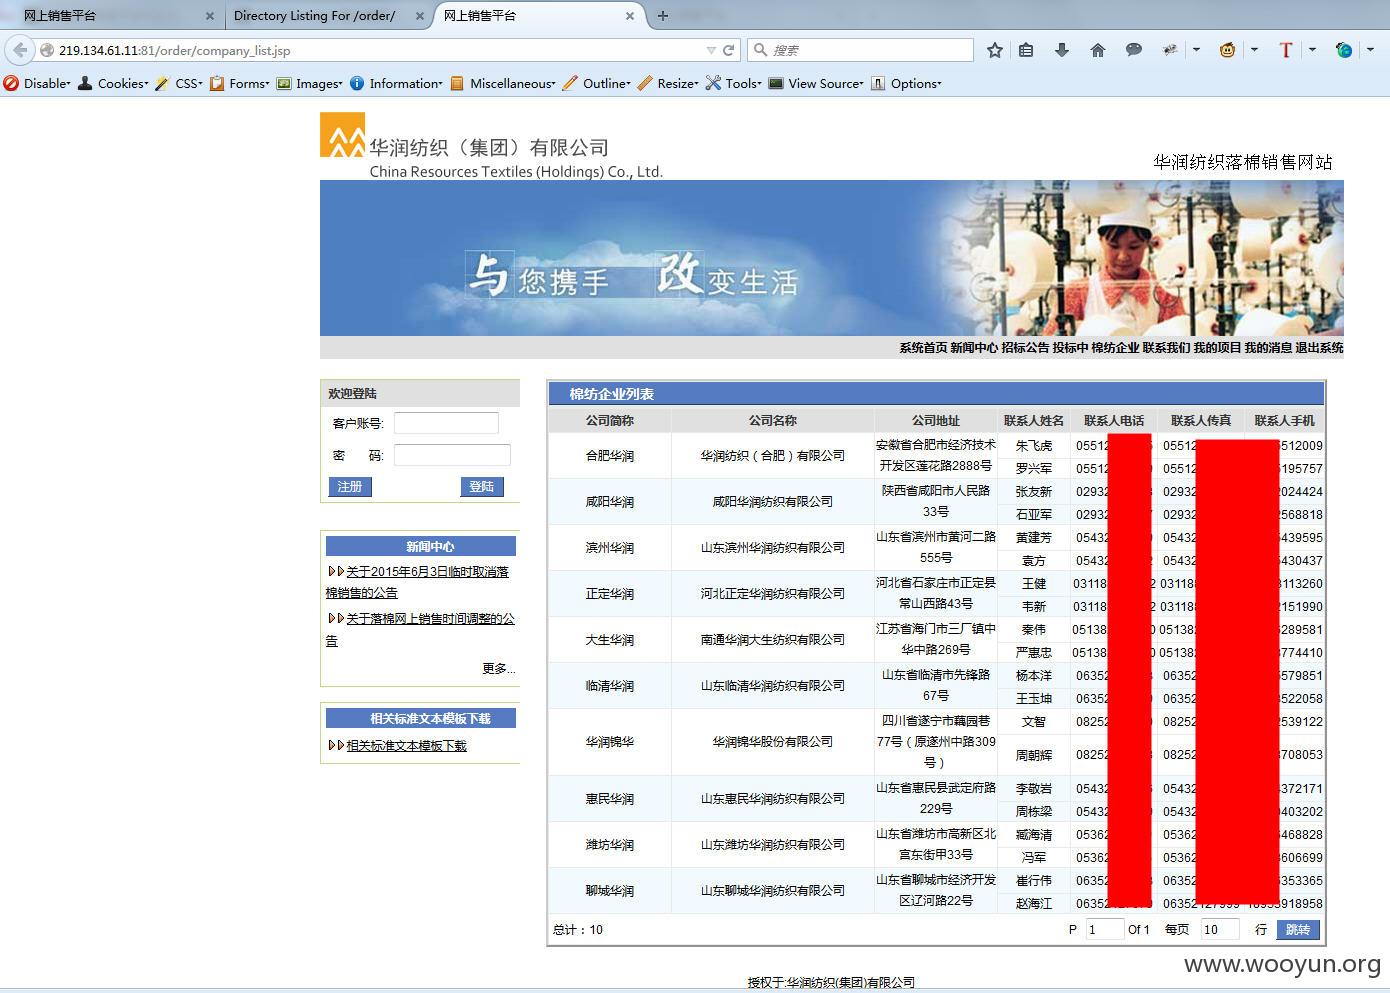Open the Cookies developer toolbar menu
Image resolution: width=1390 pixels, height=993 pixels.
[113, 84]
